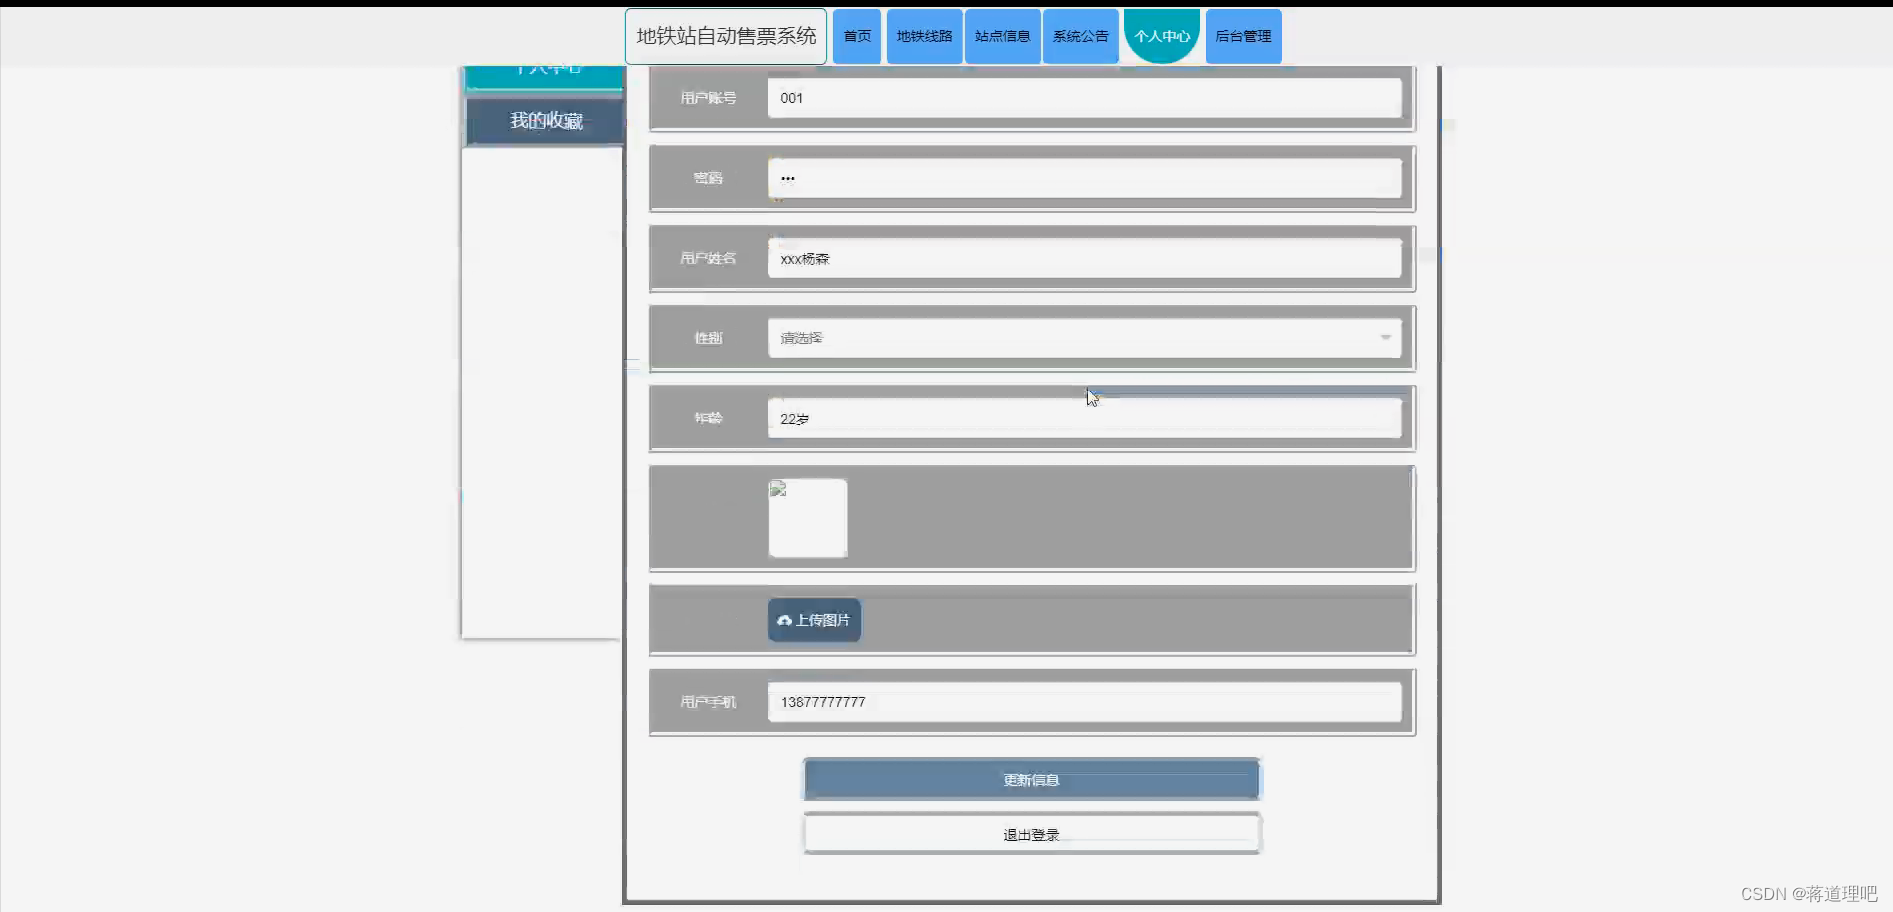Open the 系统公告 announcements page

pyautogui.click(x=1080, y=36)
